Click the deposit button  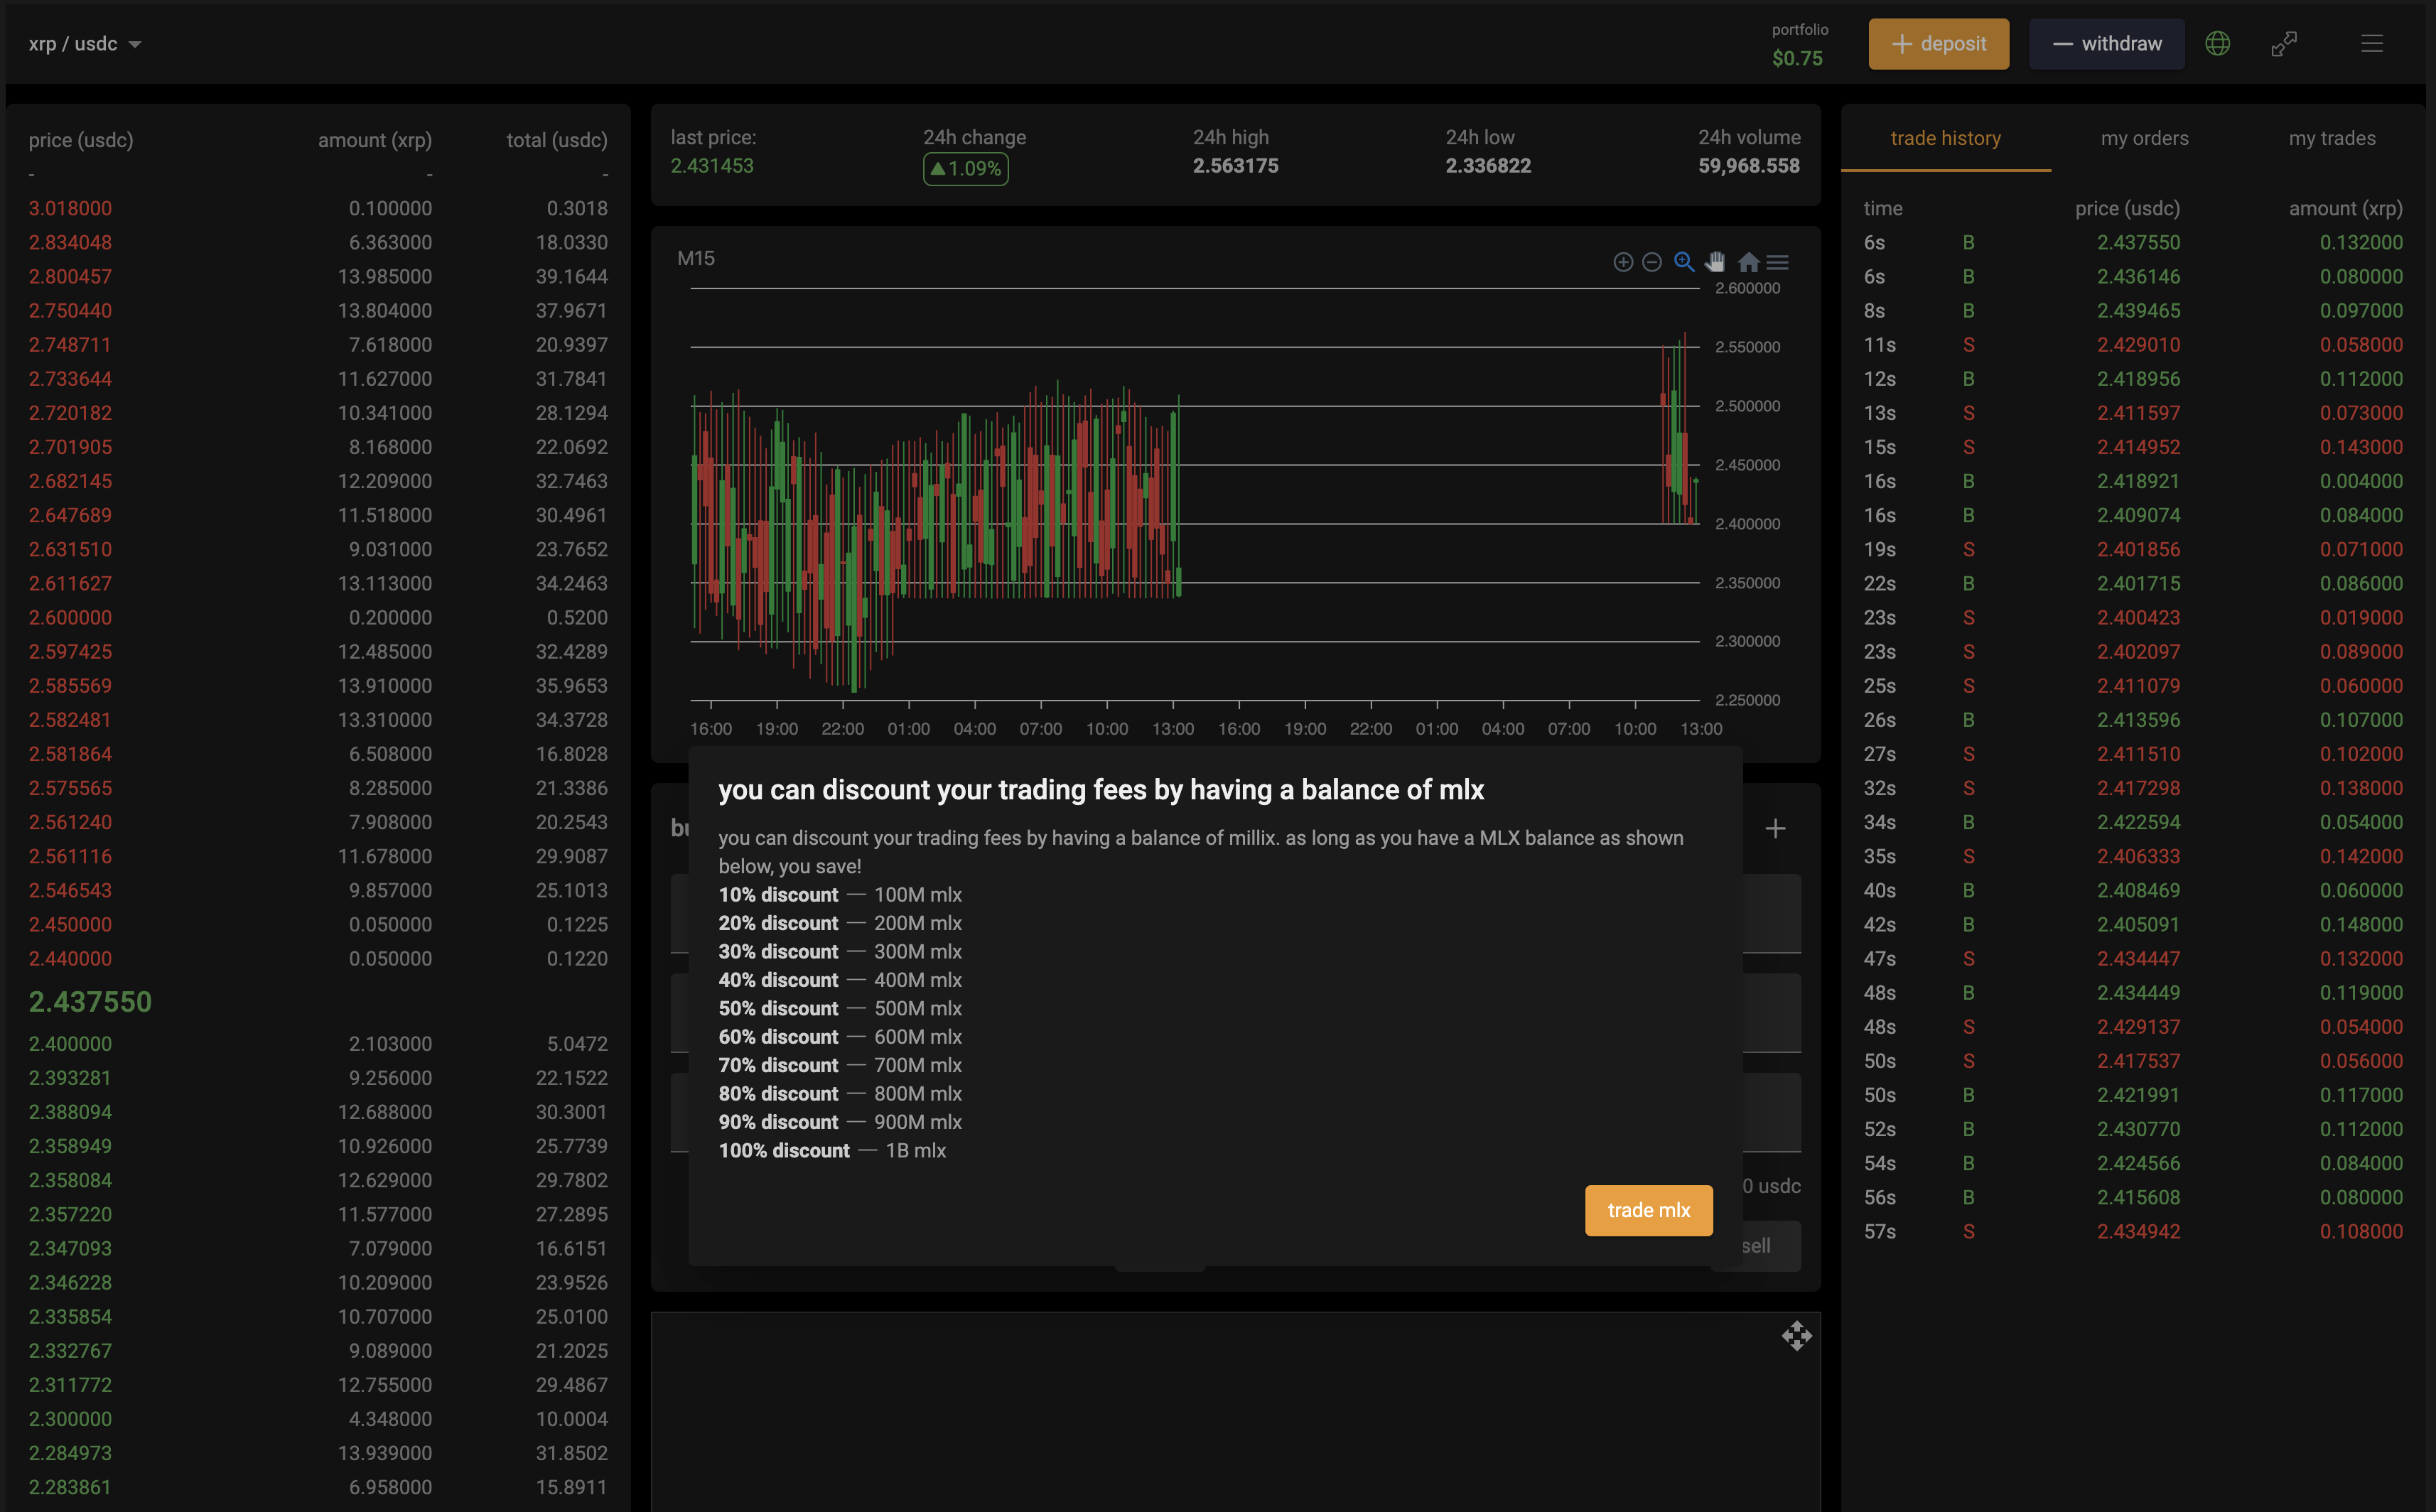coord(1938,44)
